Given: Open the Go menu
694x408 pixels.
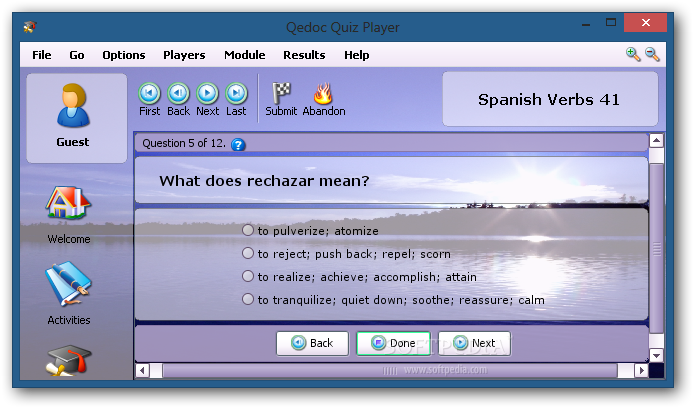Looking at the screenshot, I should coord(77,55).
